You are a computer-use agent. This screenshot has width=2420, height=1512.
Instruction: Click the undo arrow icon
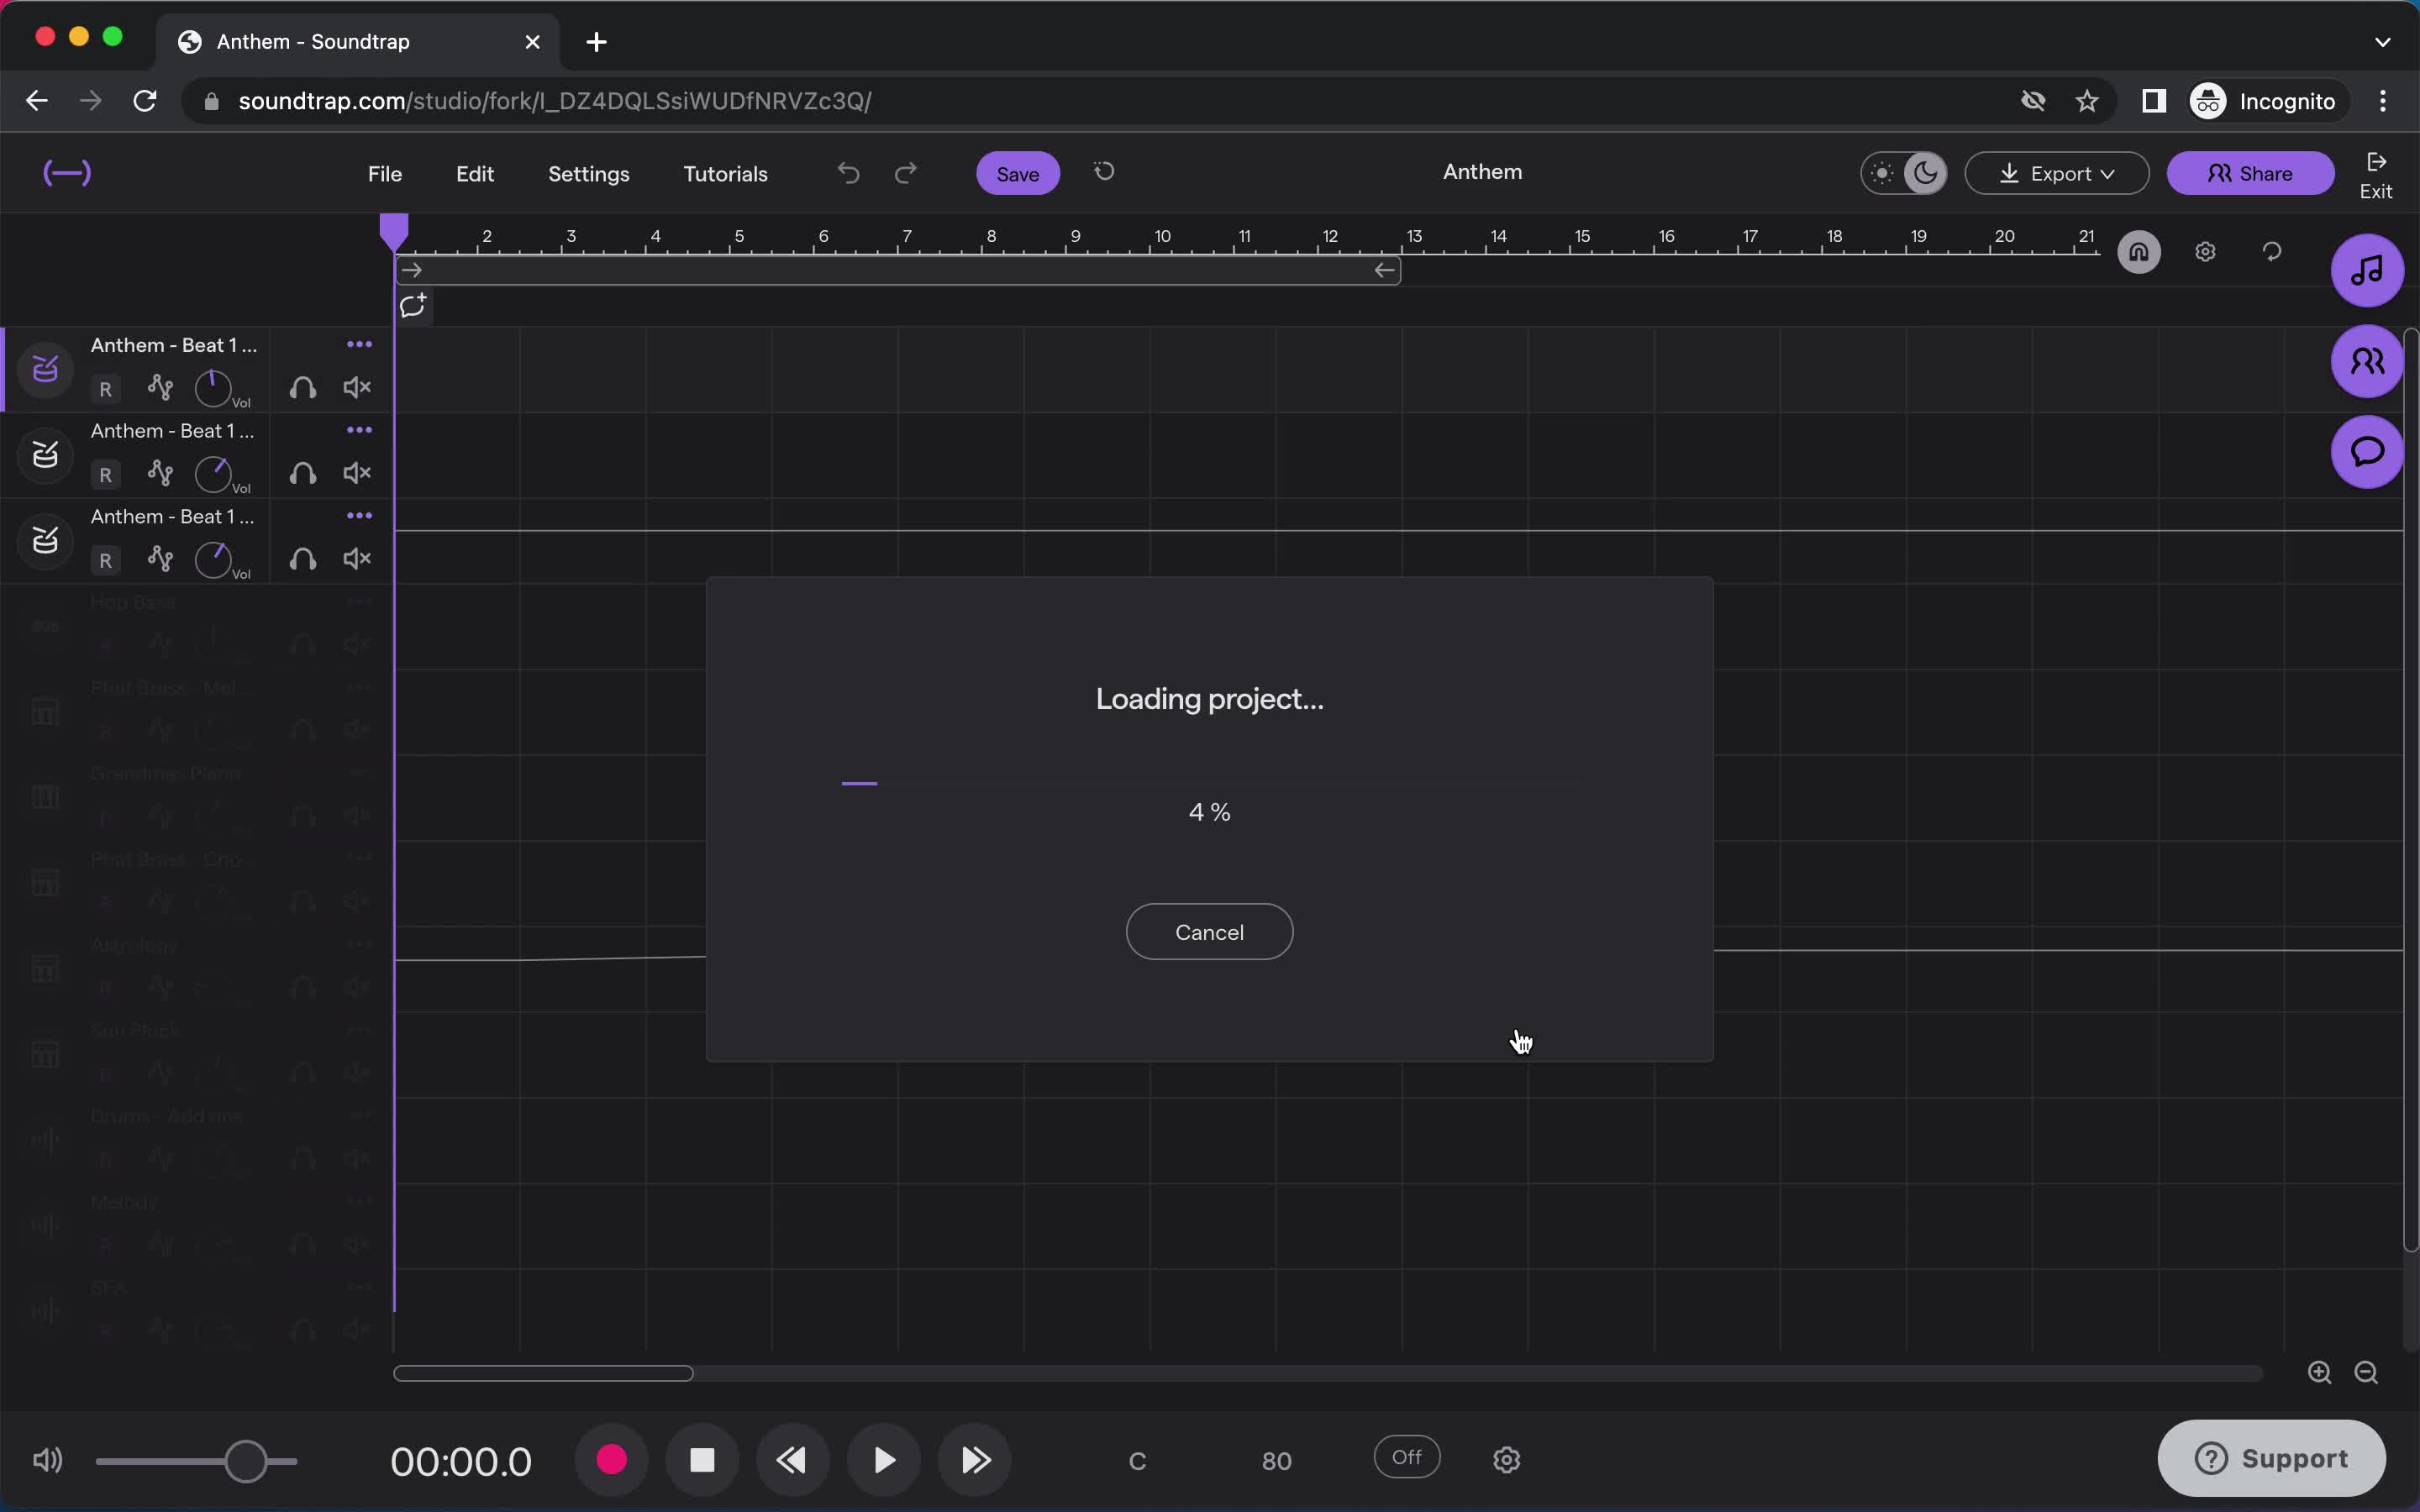[x=848, y=174]
